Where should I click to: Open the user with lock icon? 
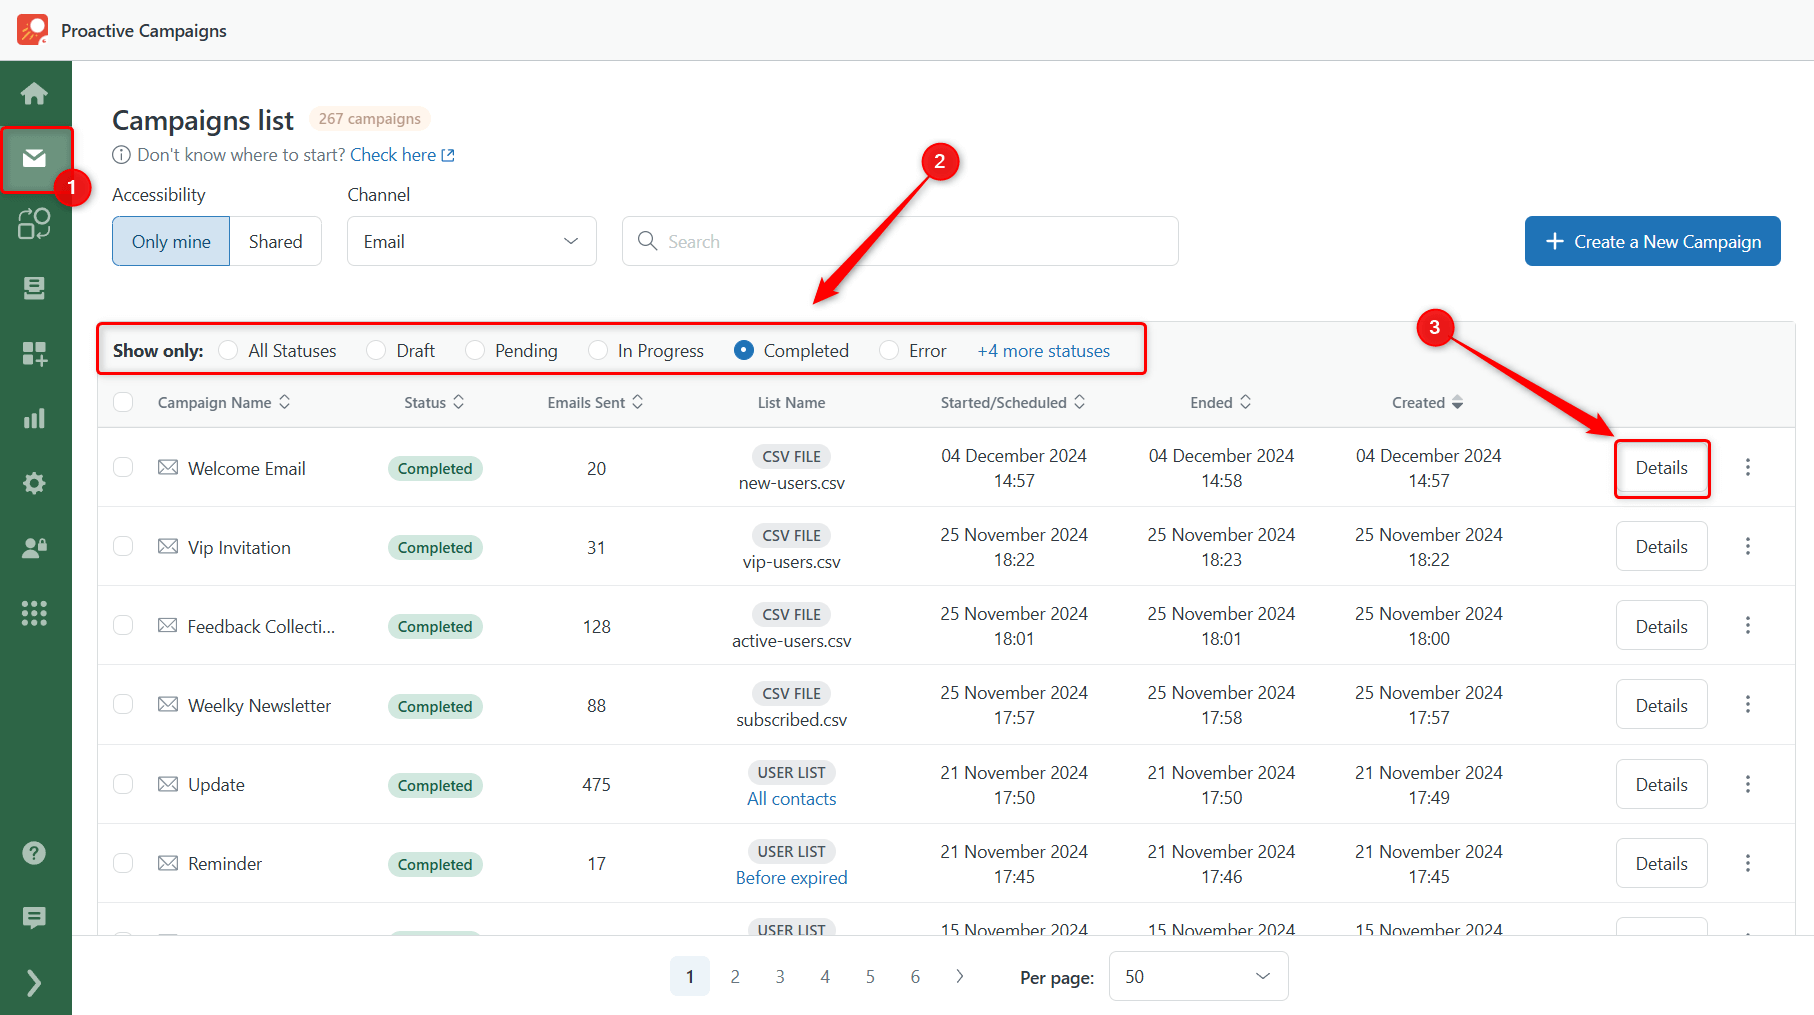(34, 548)
